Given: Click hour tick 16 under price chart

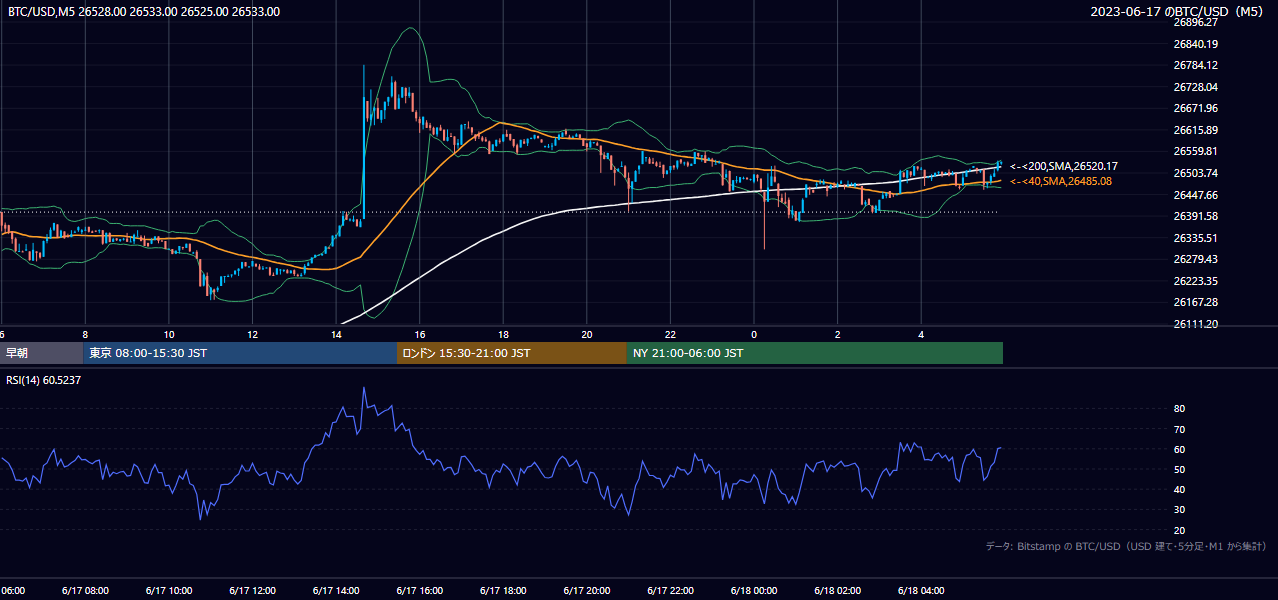Looking at the screenshot, I should tap(420, 334).
